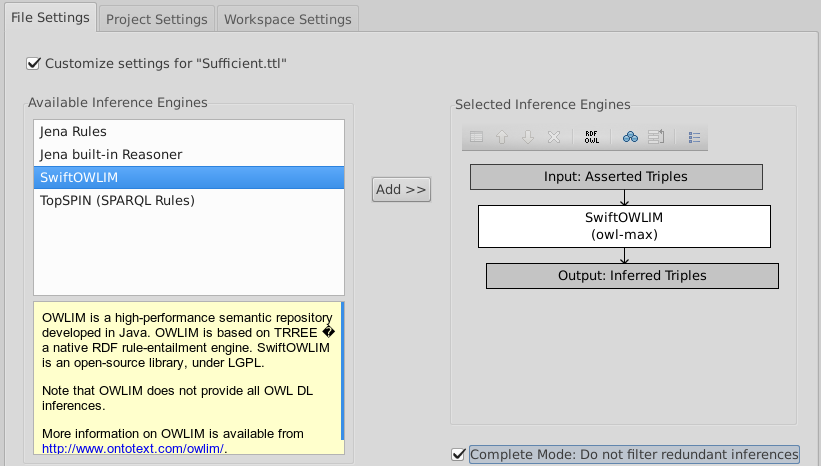The width and height of the screenshot is (821, 466).
Task: Click the configure engine table icon
Action: click(x=477, y=137)
